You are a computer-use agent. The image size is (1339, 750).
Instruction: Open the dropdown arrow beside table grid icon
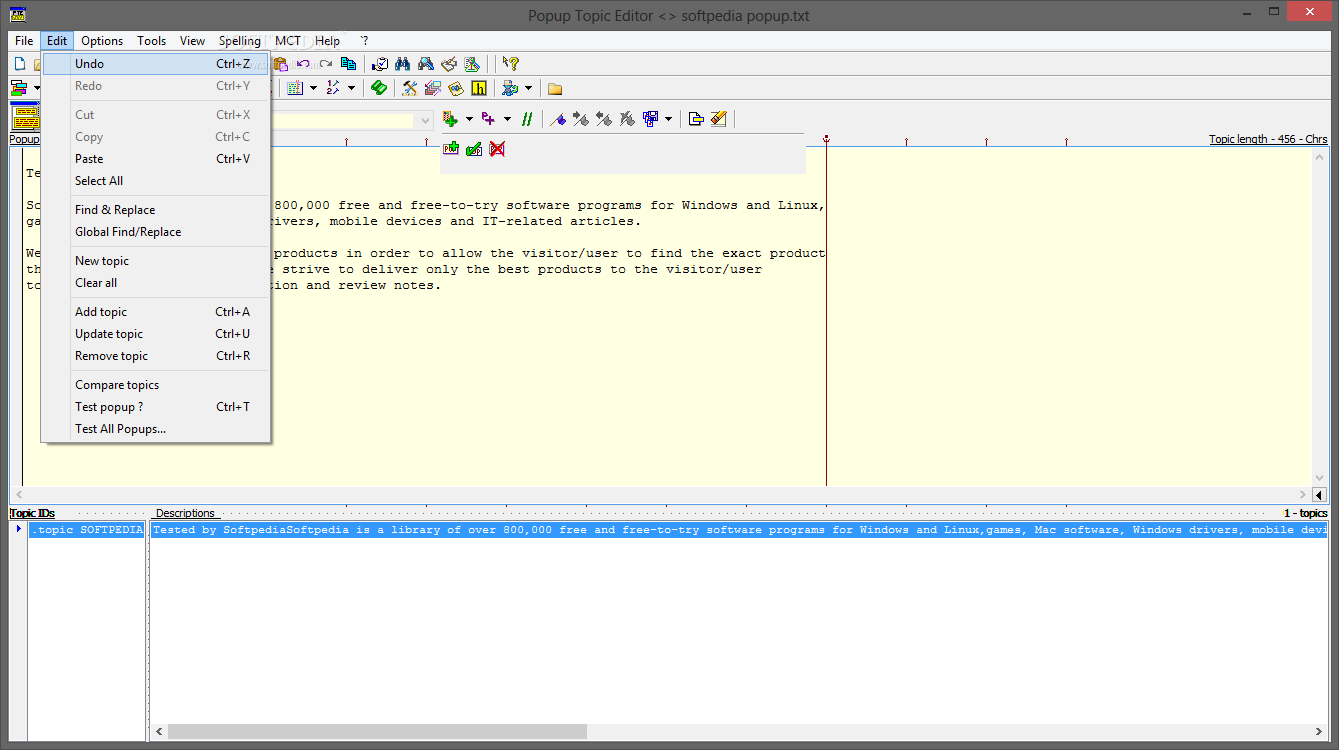[x=313, y=88]
